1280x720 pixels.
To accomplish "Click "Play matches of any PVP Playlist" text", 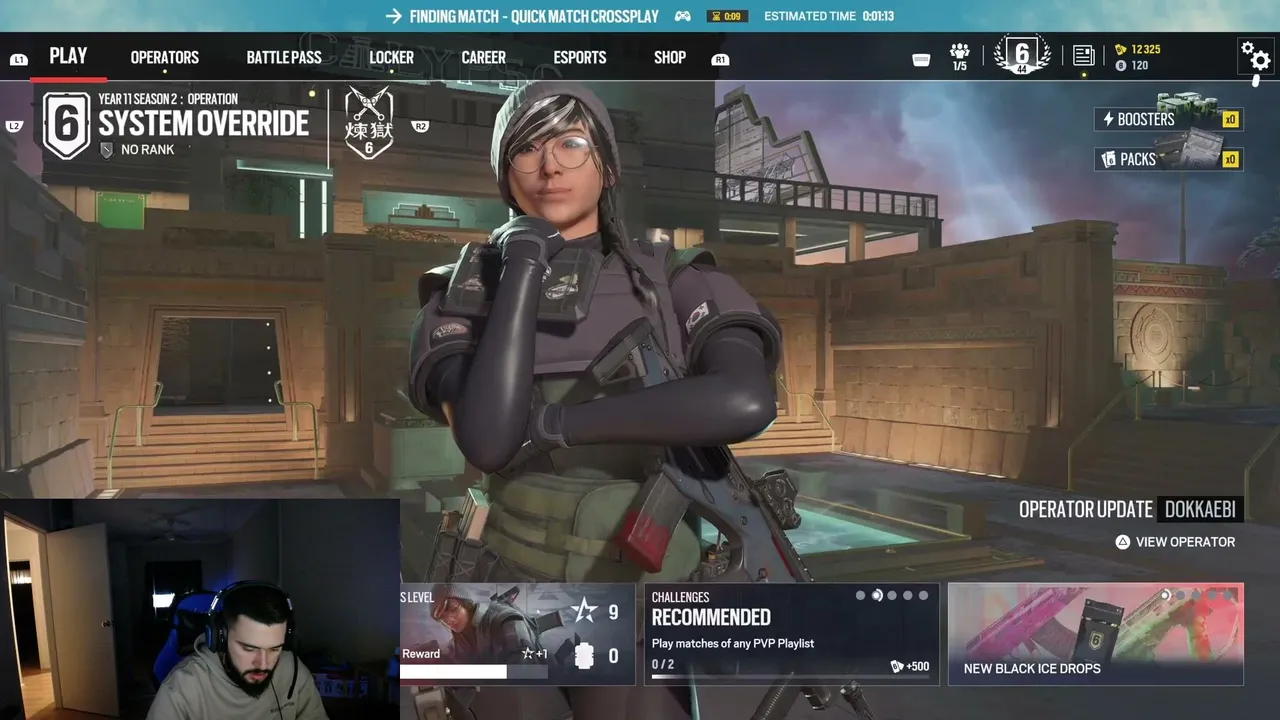I will click(x=733, y=643).
